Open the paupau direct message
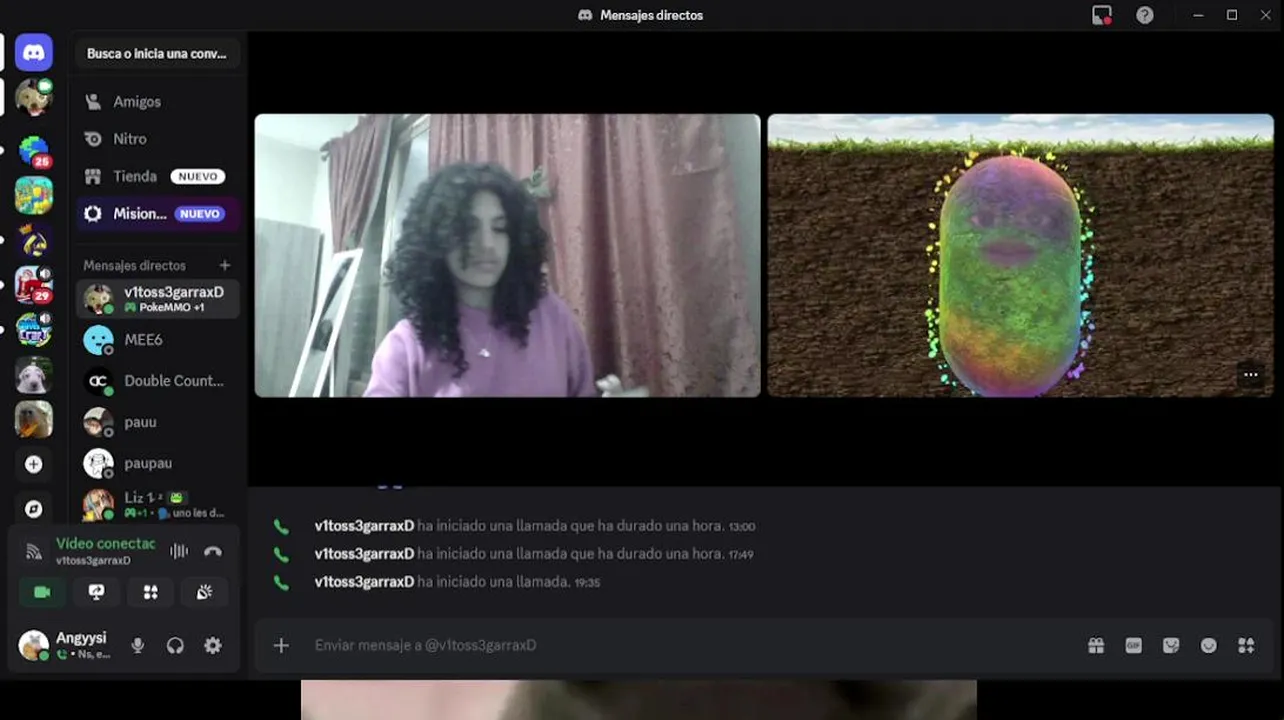 click(157, 463)
